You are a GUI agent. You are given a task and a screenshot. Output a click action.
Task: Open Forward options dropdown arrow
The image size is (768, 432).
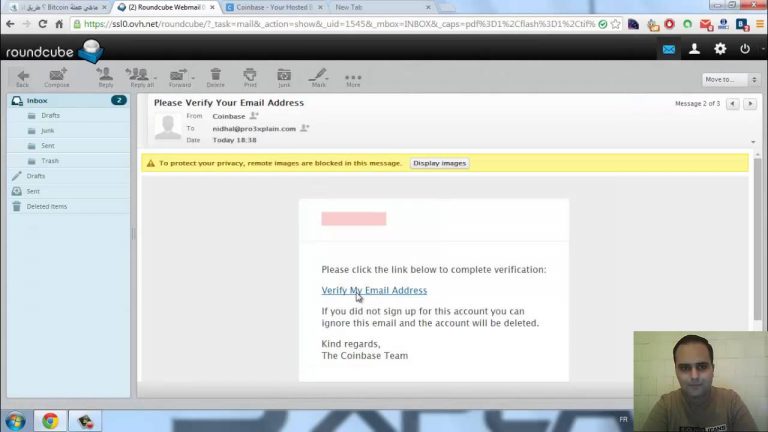(x=193, y=78)
